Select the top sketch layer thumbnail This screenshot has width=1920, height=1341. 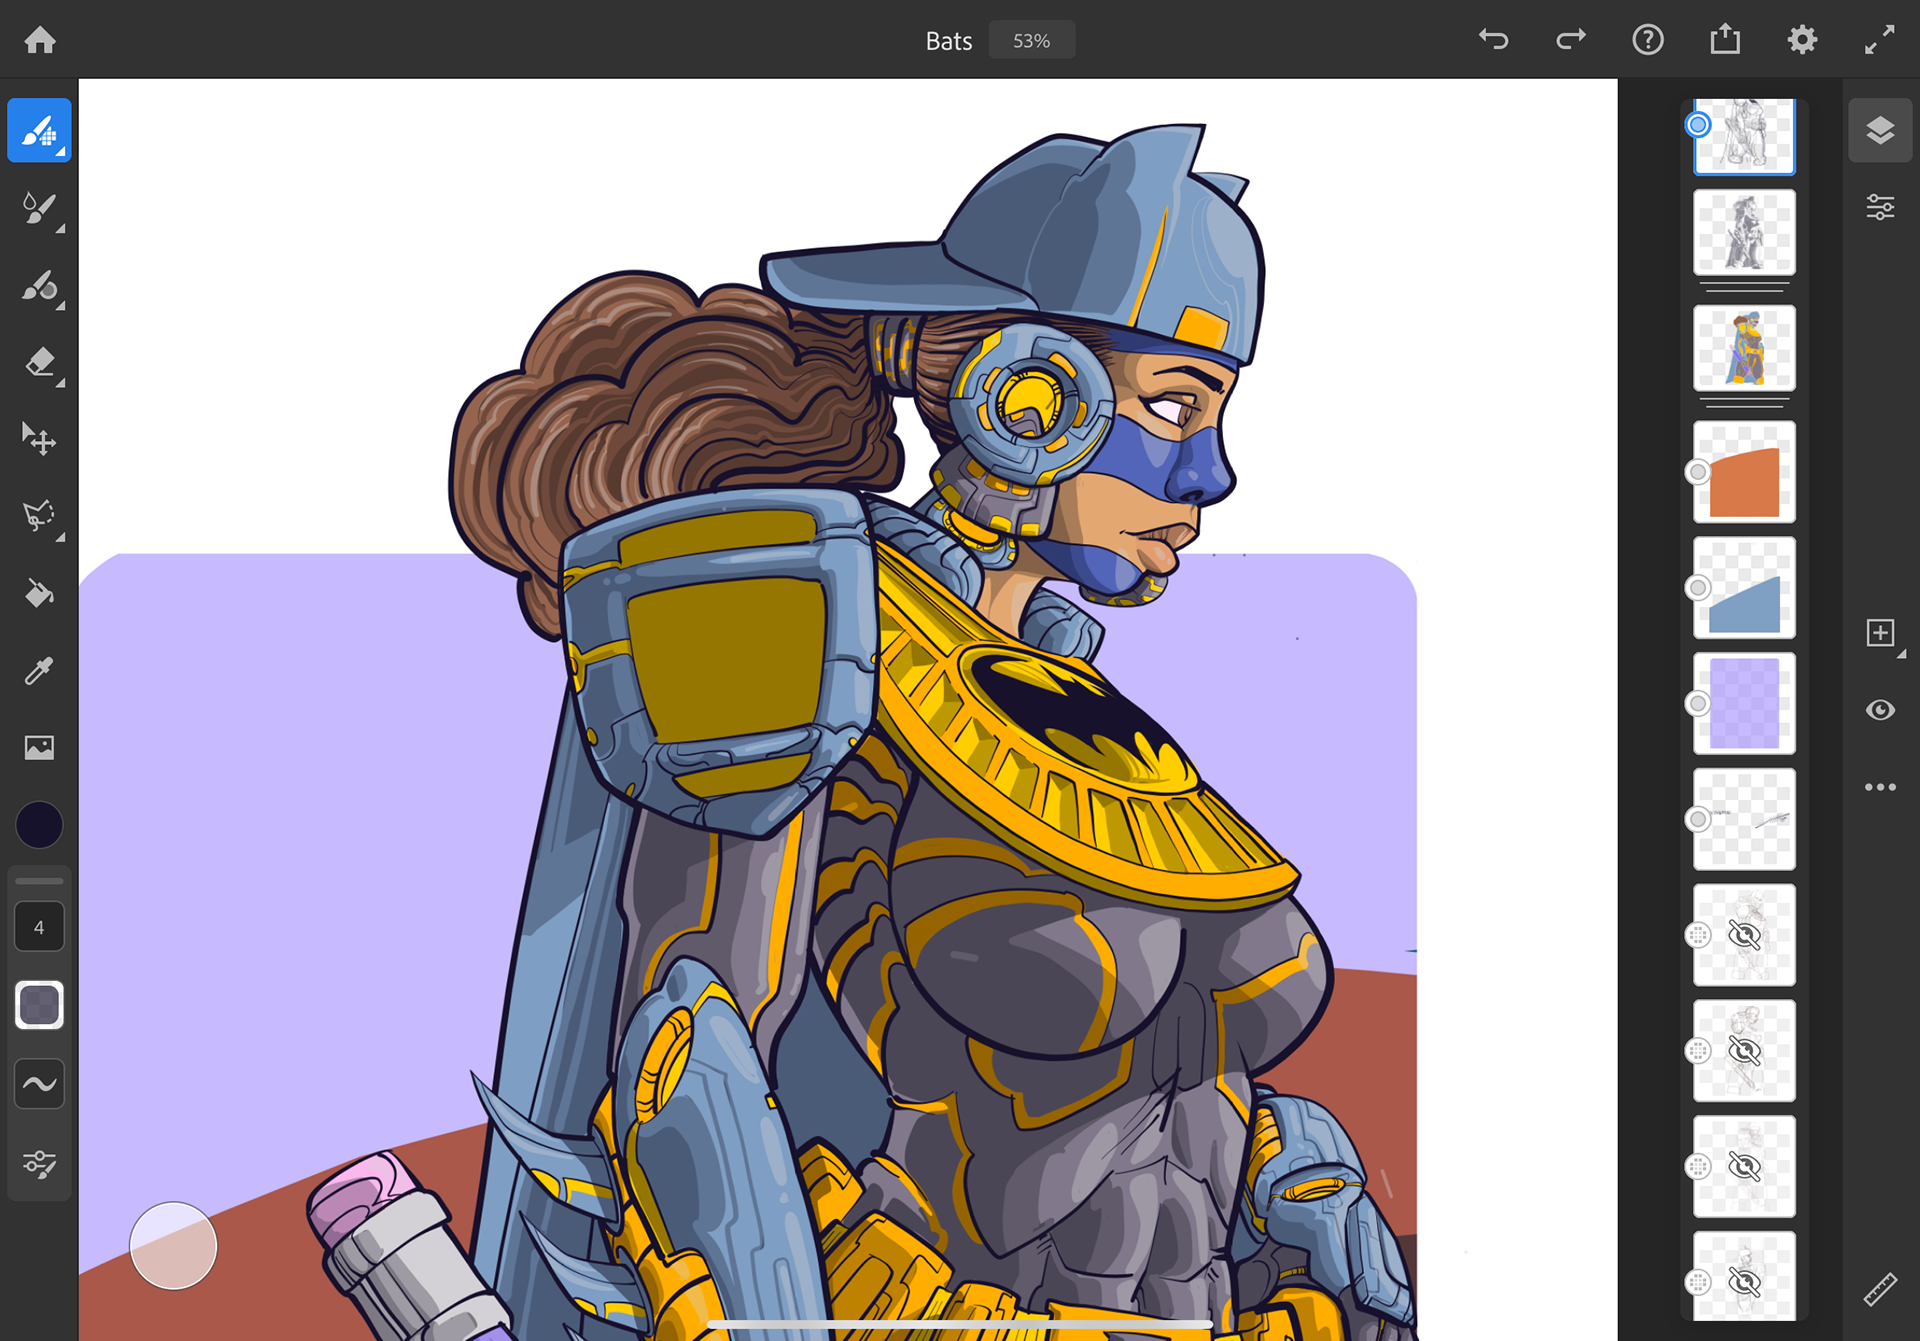pyautogui.click(x=1744, y=135)
